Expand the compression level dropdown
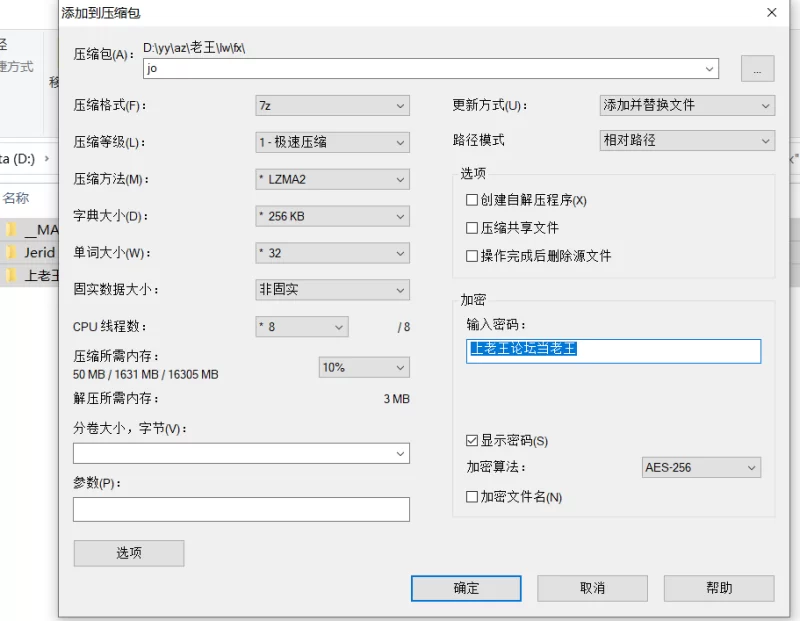The width and height of the screenshot is (800, 621). coord(332,142)
